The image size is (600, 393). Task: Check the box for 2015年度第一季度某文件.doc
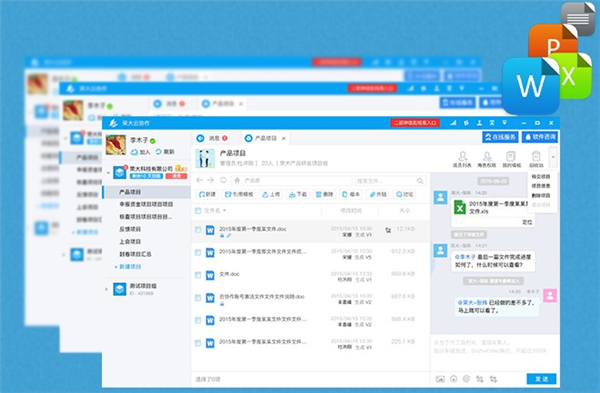click(x=198, y=230)
